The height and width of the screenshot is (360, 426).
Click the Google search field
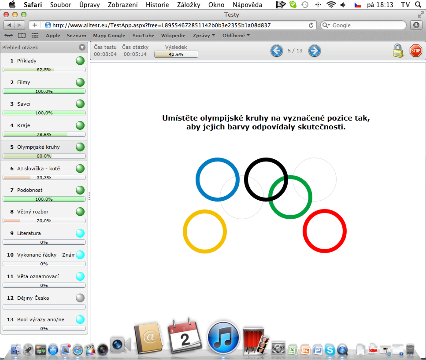tap(364, 25)
